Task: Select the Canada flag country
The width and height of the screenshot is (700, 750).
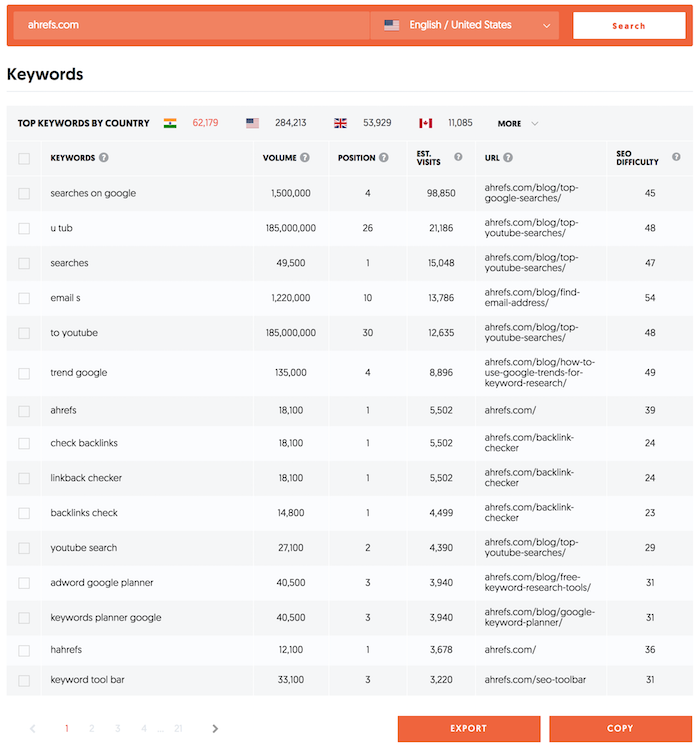Action: tap(425, 123)
